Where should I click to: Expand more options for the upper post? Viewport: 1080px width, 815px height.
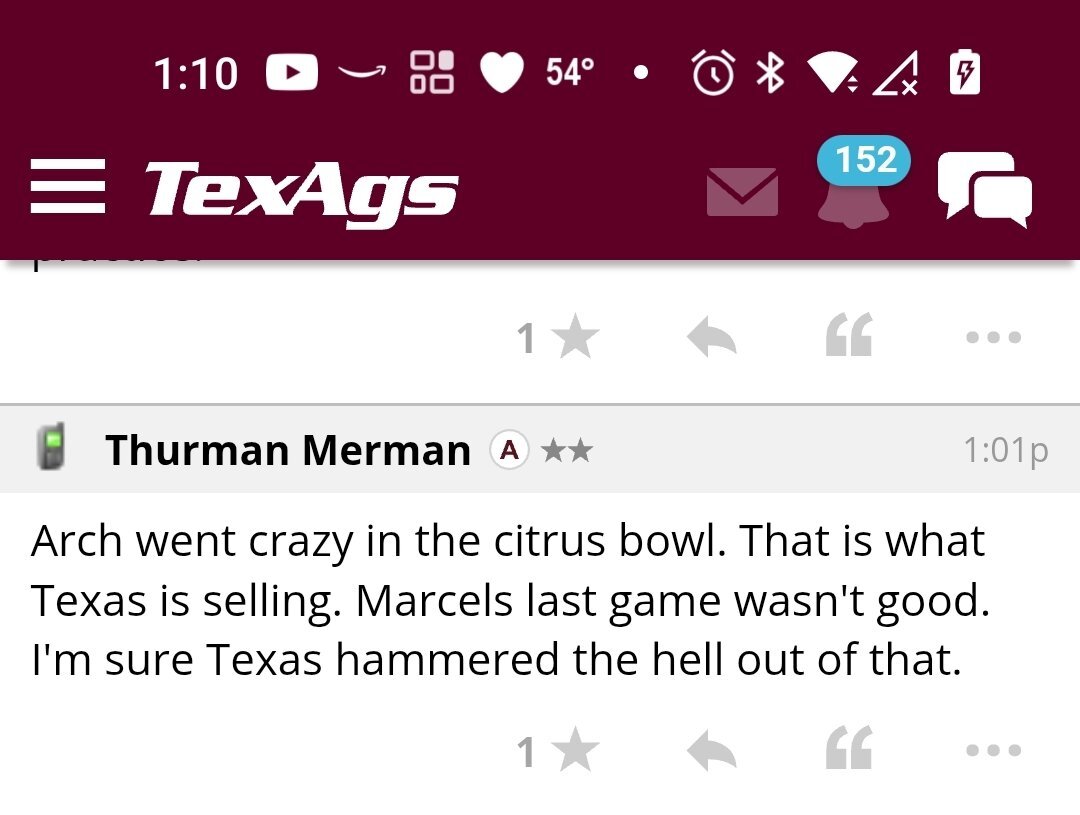(993, 338)
